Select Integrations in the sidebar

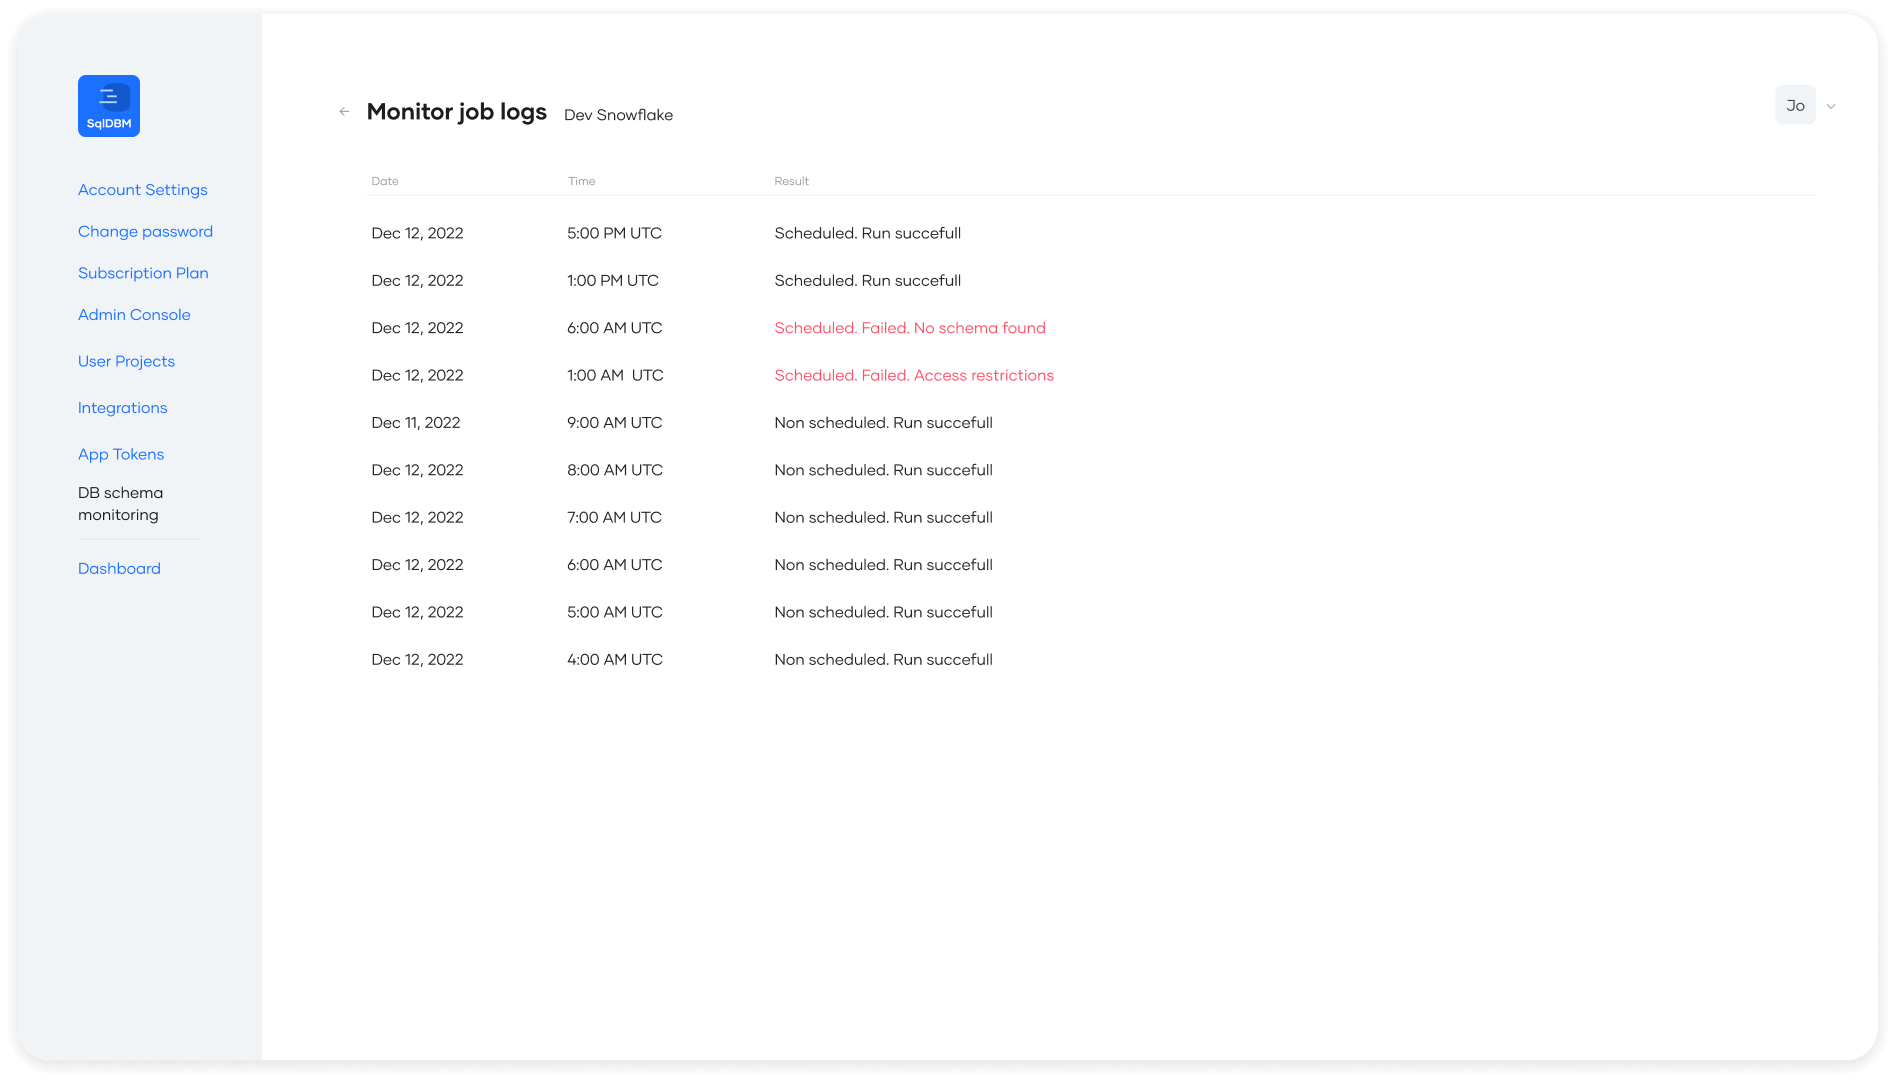click(122, 408)
